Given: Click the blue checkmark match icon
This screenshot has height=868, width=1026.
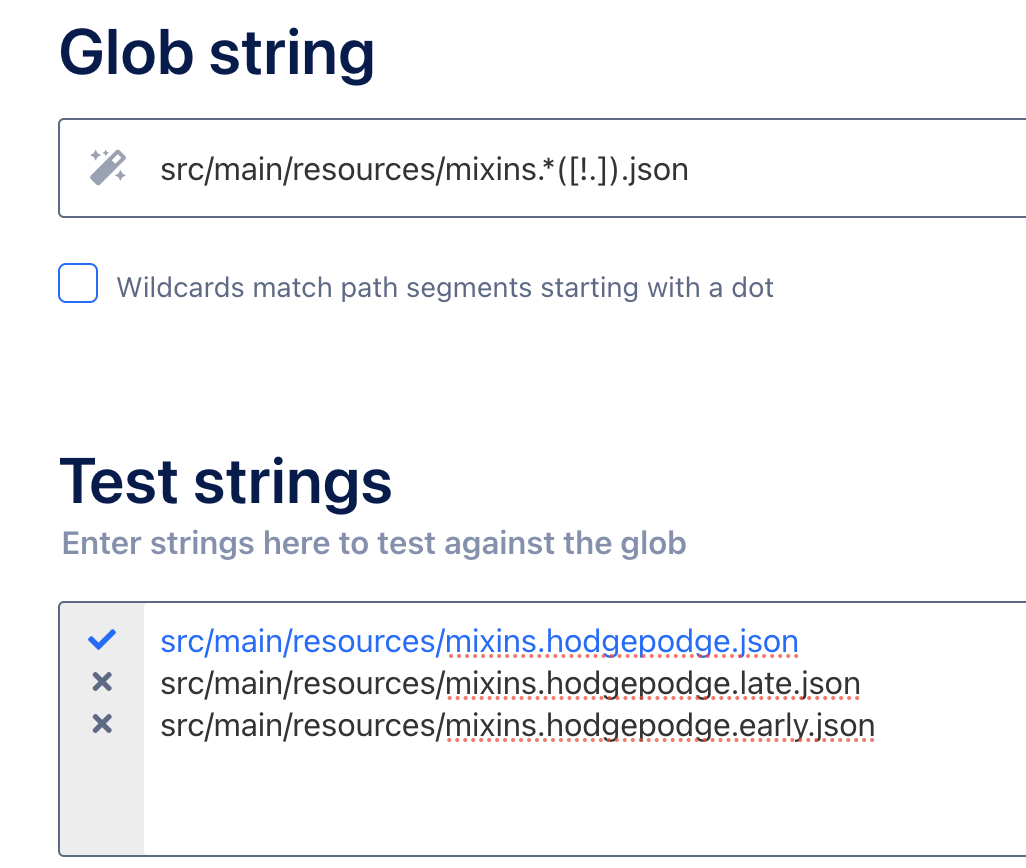Looking at the screenshot, I should click(102, 639).
